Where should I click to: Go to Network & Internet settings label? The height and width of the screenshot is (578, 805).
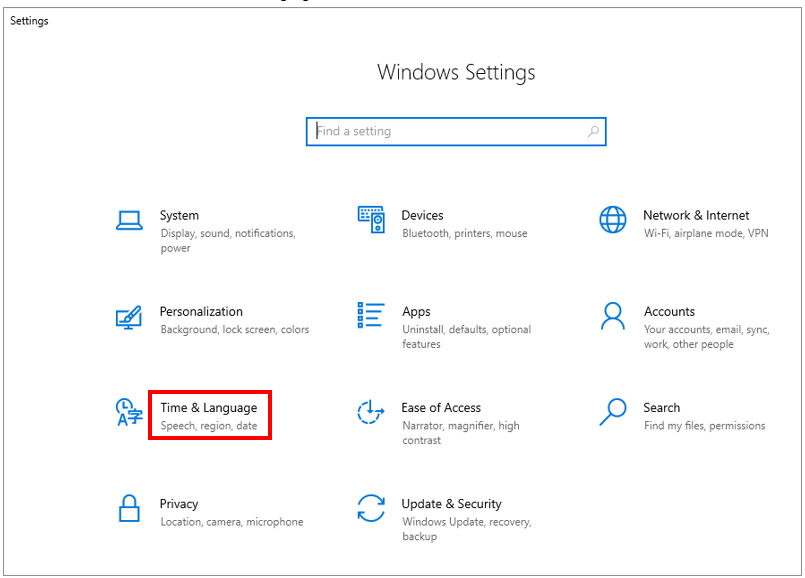pyautogui.click(x=695, y=215)
